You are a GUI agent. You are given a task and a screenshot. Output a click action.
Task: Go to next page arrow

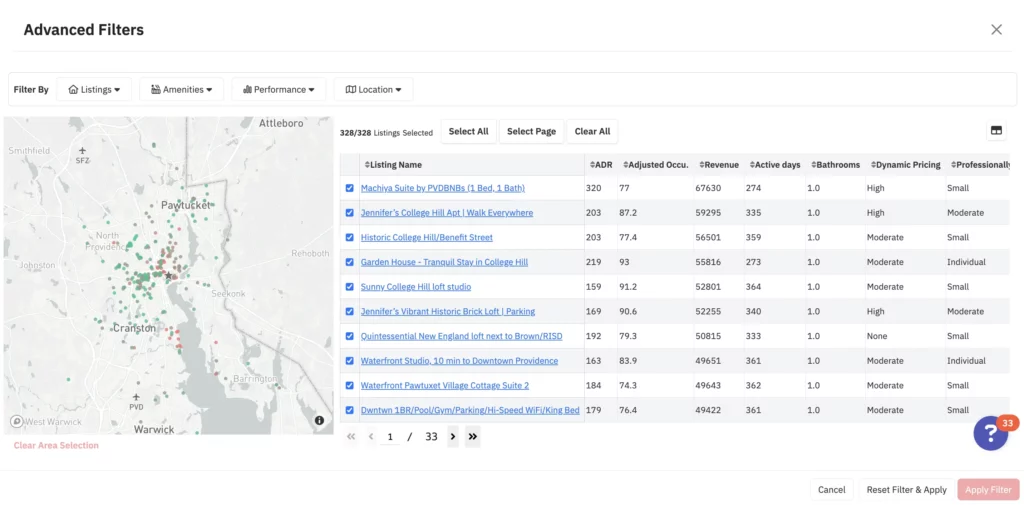coord(453,437)
